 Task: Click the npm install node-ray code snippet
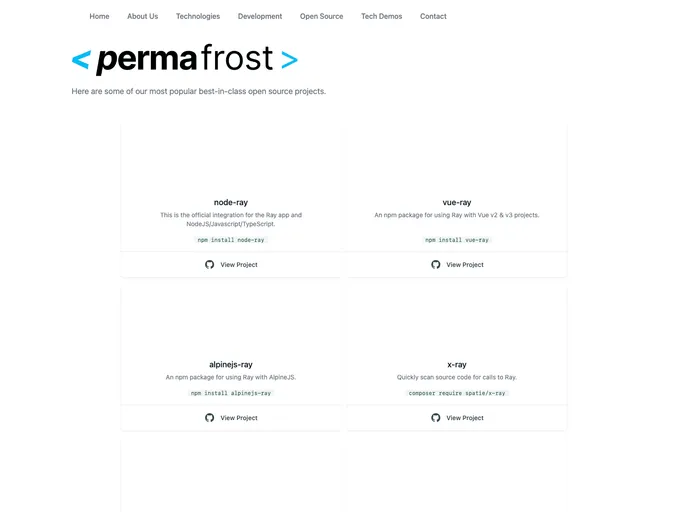[231, 240]
